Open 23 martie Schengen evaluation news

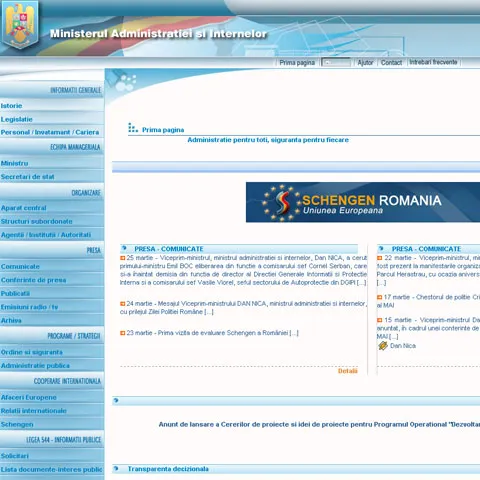[x=212, y=333]
